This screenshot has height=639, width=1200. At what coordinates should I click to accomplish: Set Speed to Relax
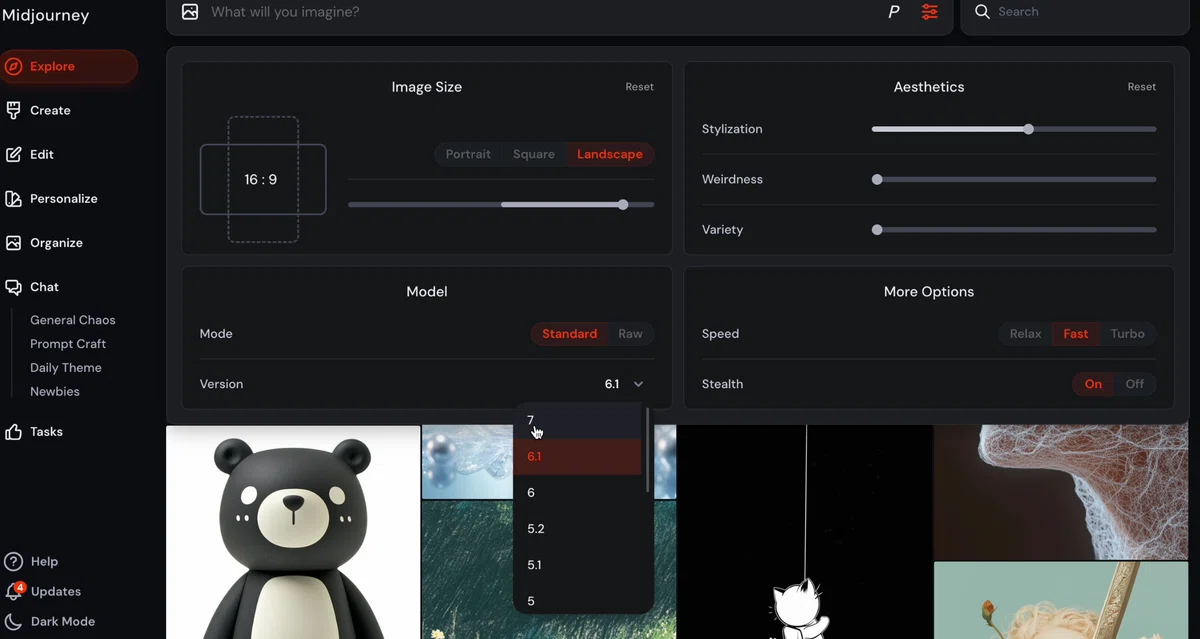click(x=1025, y=334)
